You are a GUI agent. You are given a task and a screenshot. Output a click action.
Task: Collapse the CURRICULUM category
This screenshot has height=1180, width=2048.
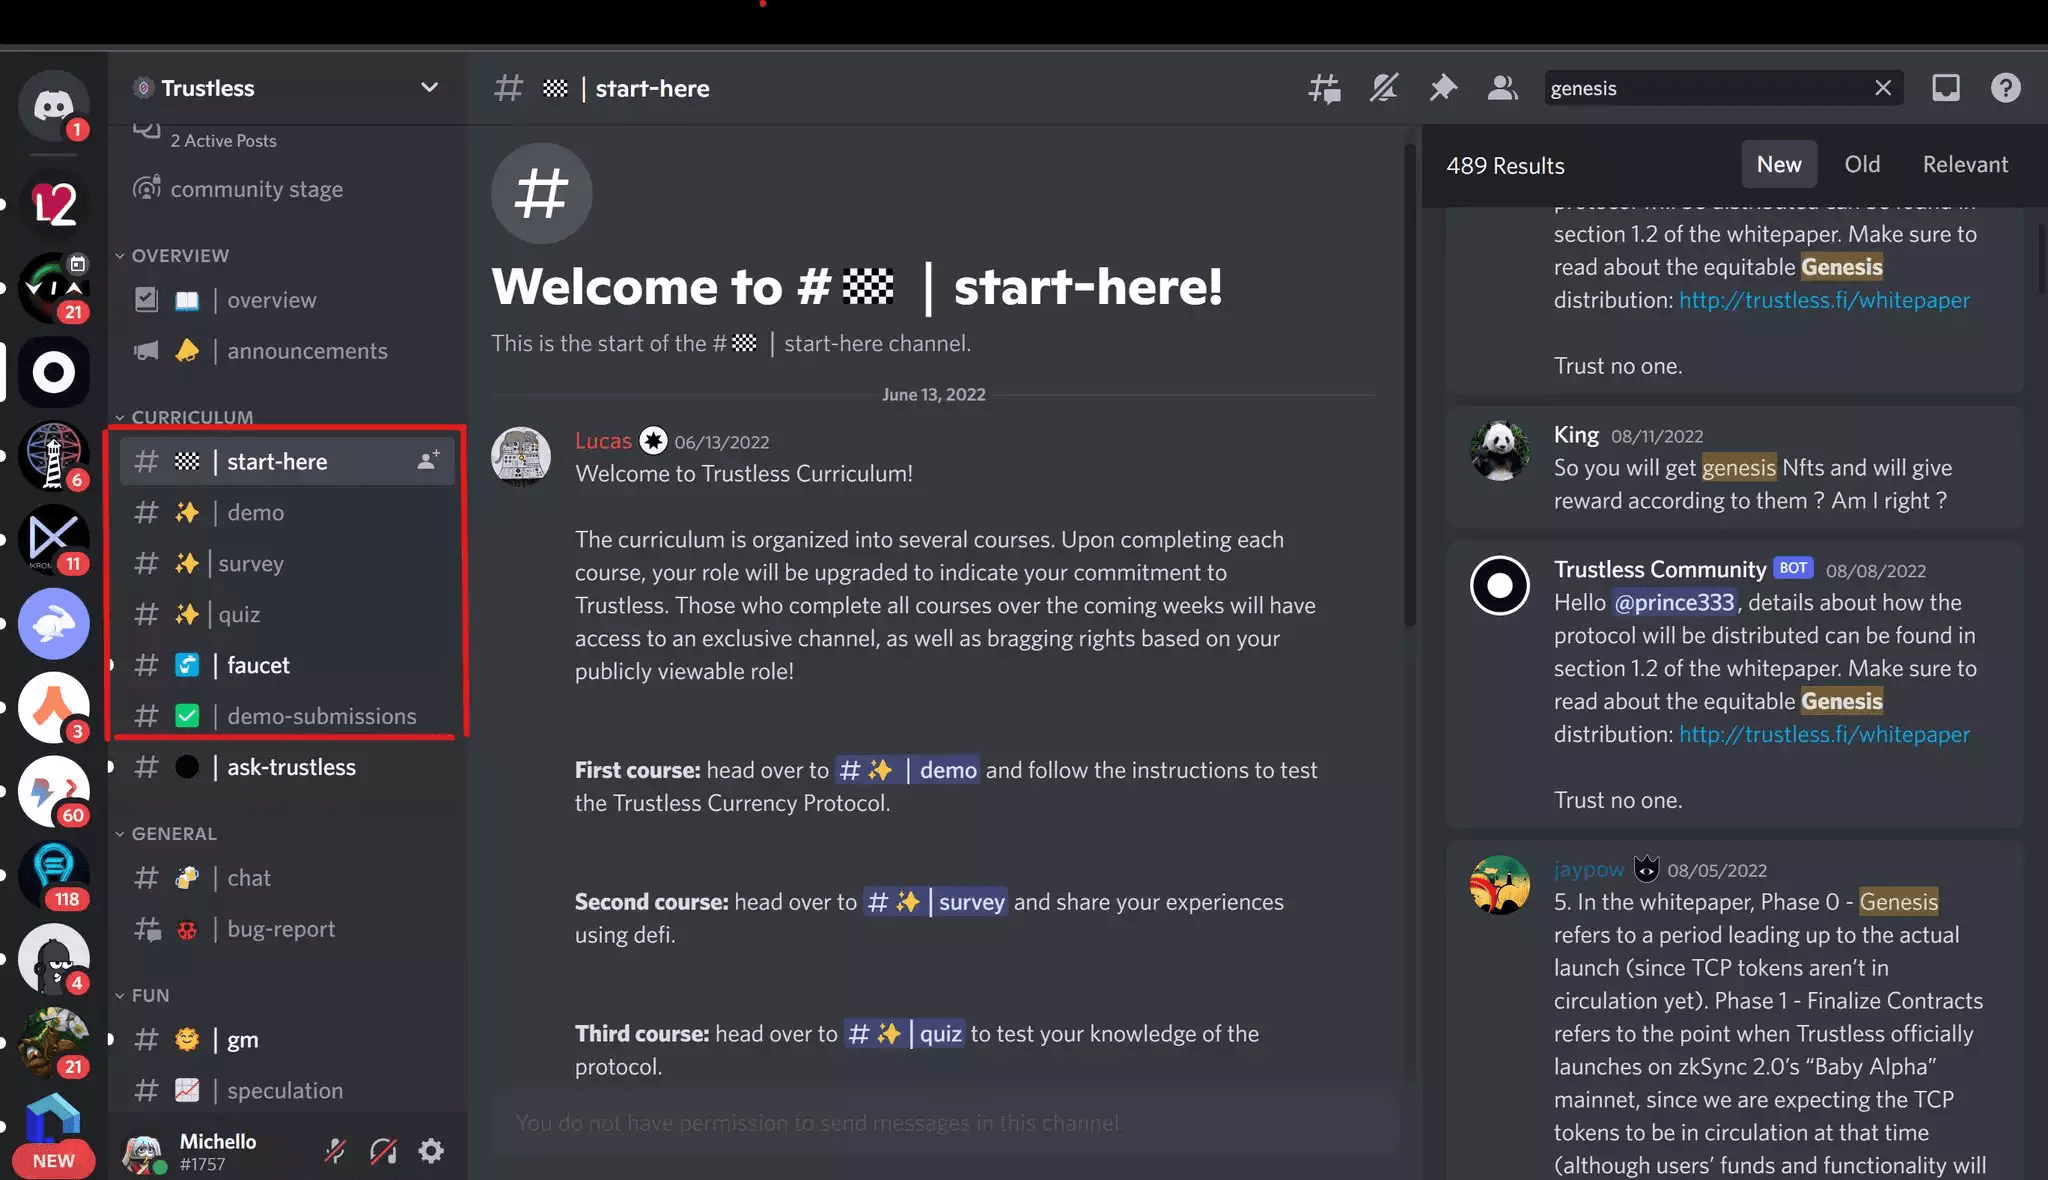coord(191,416)
